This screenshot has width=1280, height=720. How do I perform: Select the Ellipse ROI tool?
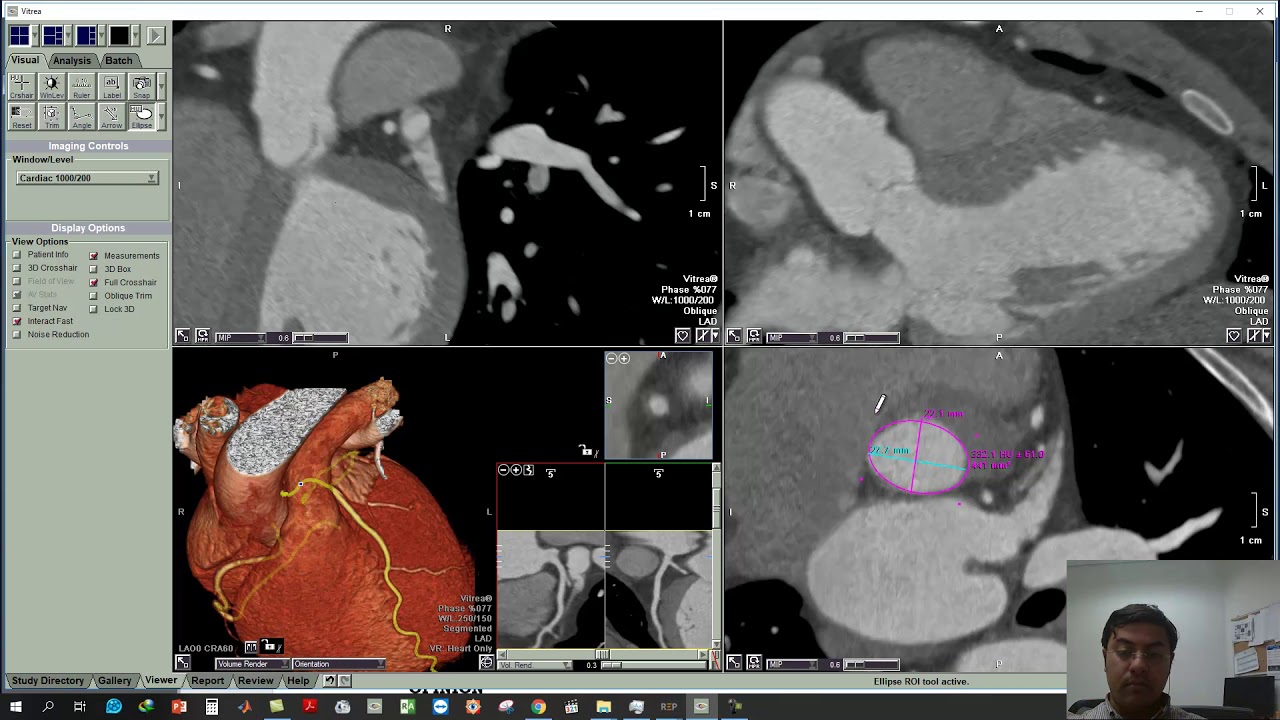(x=141, y=117)
